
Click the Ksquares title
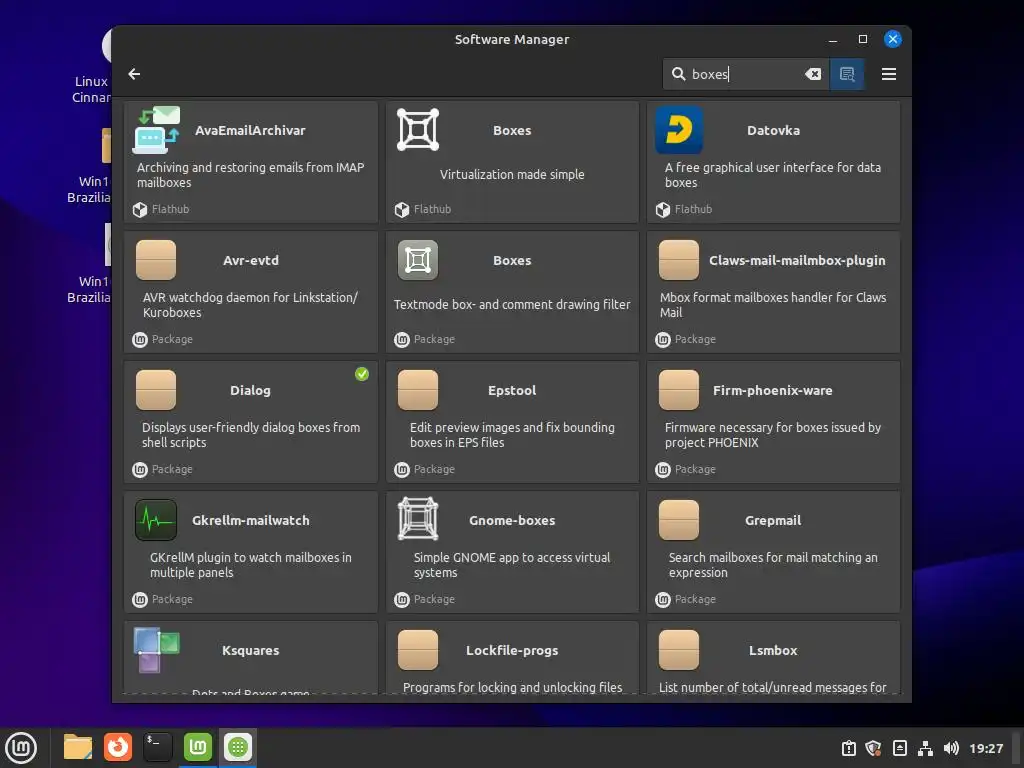(251, 650)
